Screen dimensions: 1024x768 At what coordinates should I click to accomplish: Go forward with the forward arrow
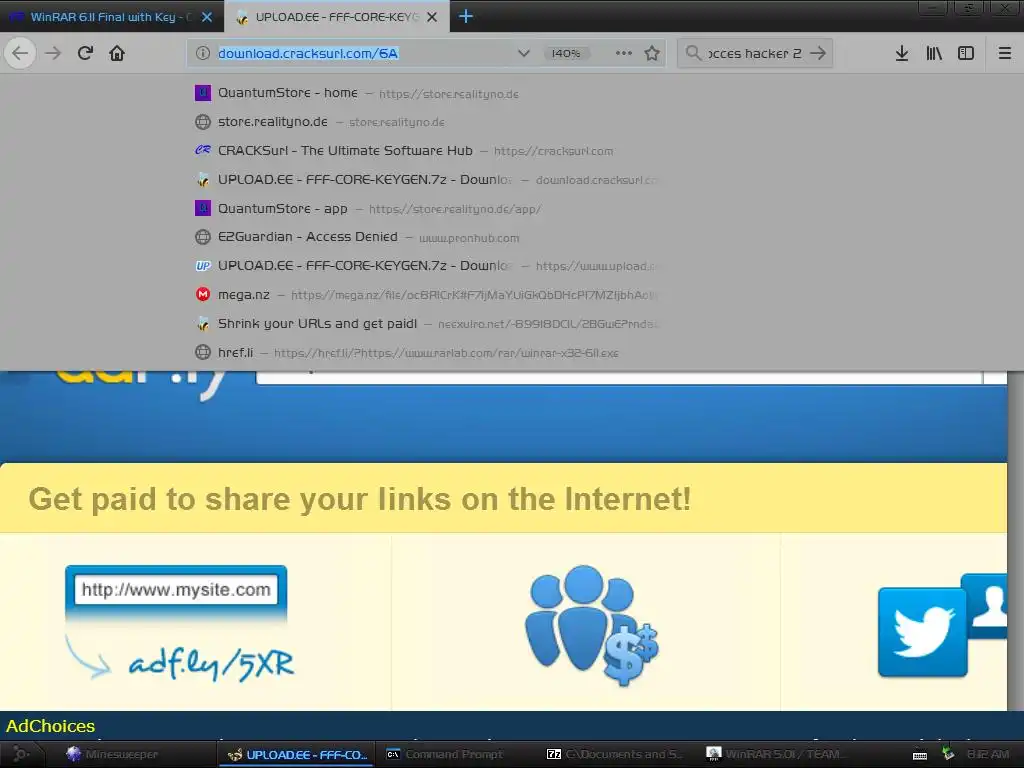coord(53,53)
